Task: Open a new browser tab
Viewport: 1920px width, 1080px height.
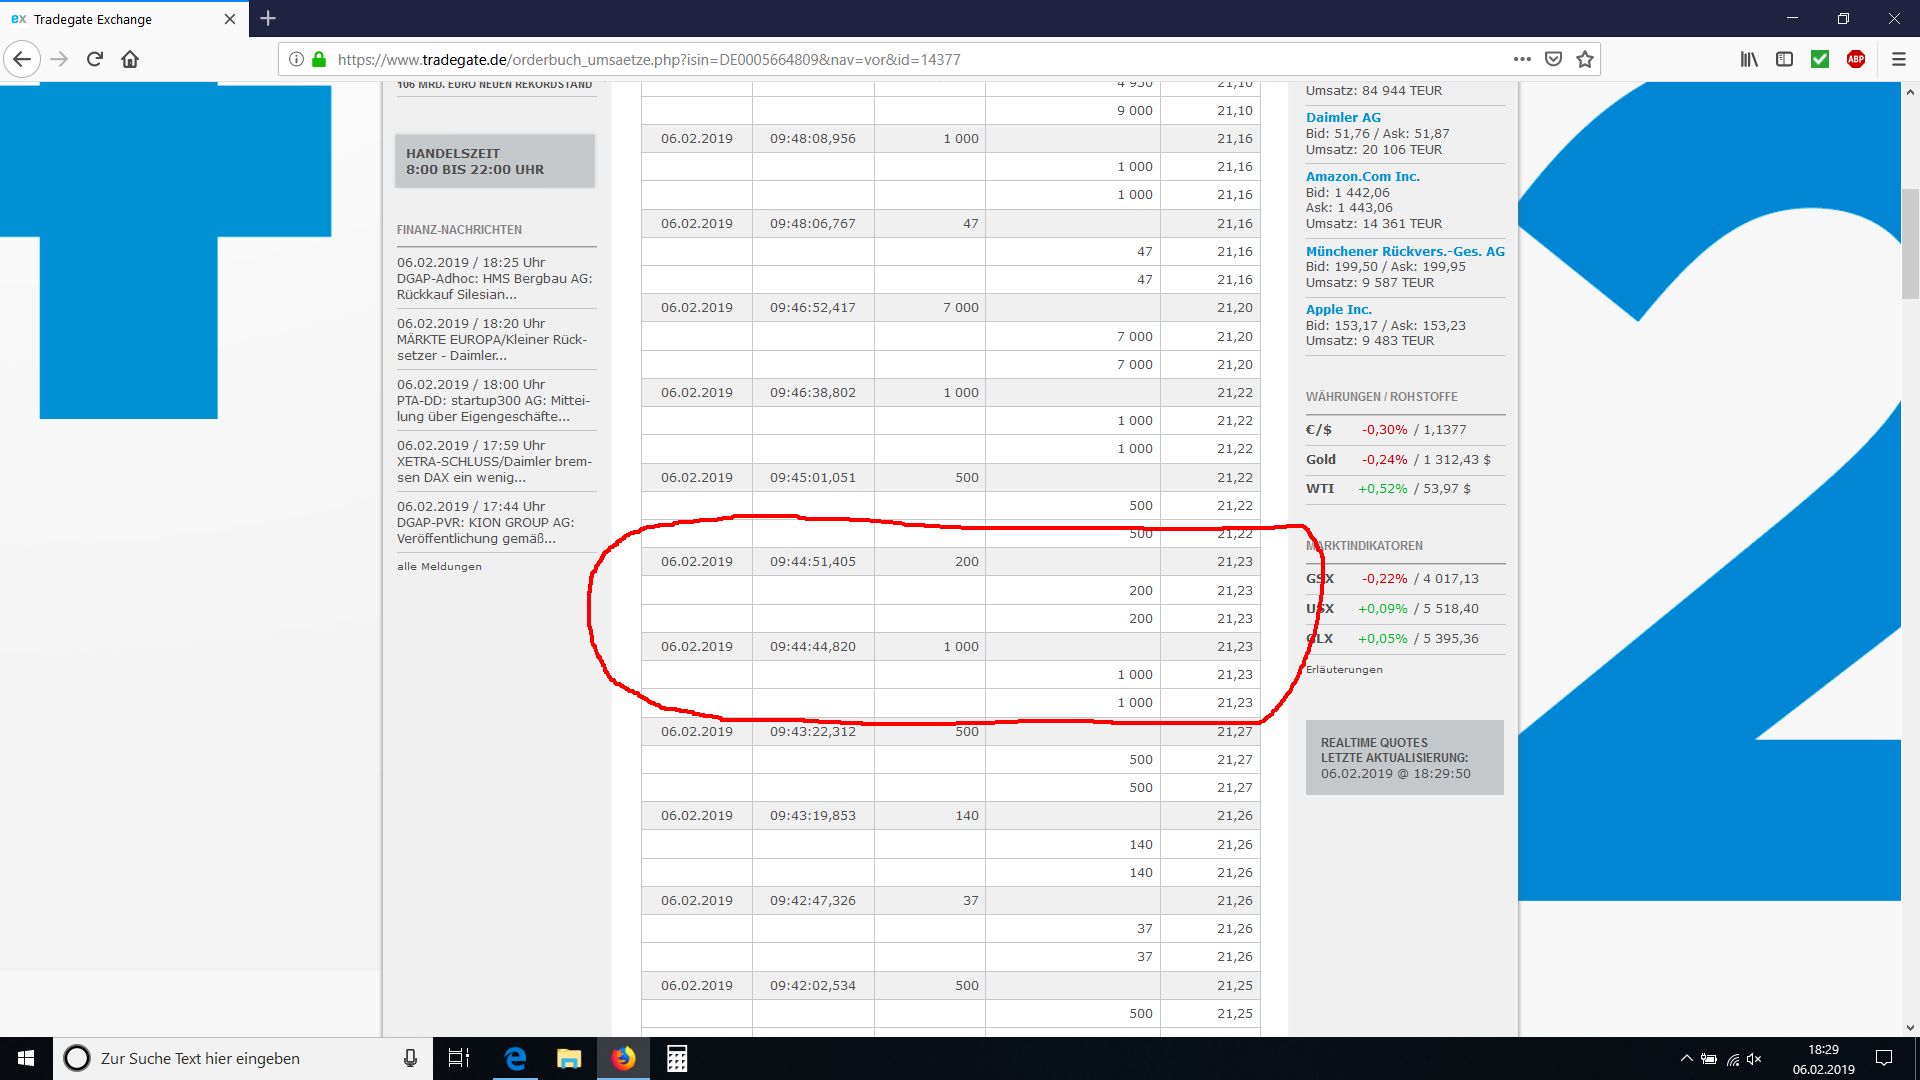Action: pyautogui.click(x=268, y=18)
